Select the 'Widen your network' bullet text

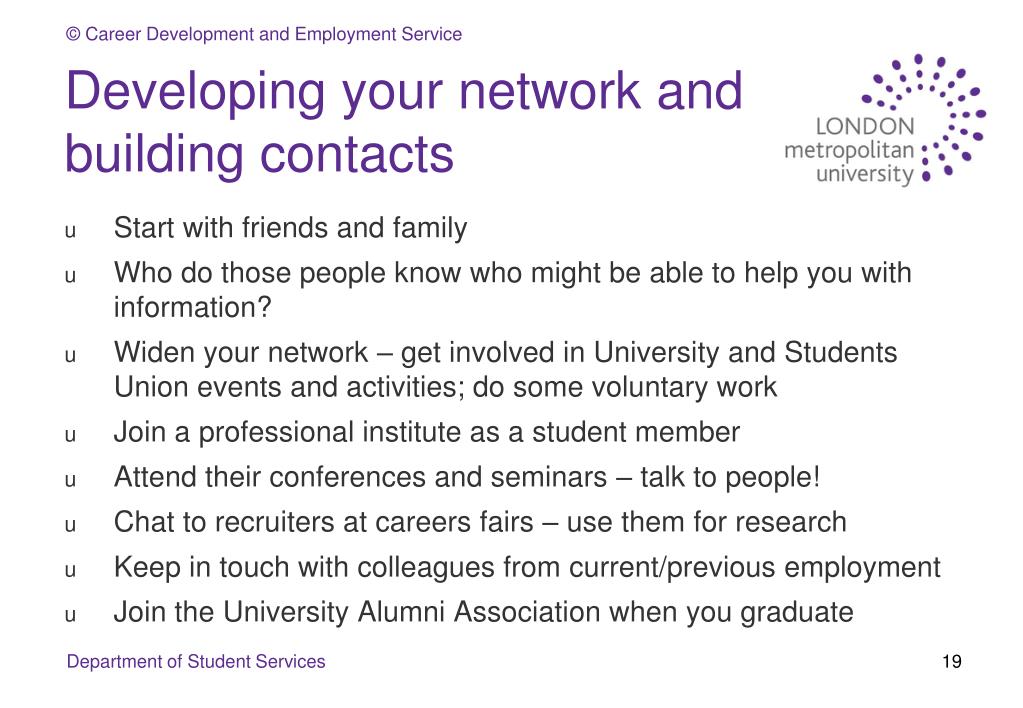(506, 369)
